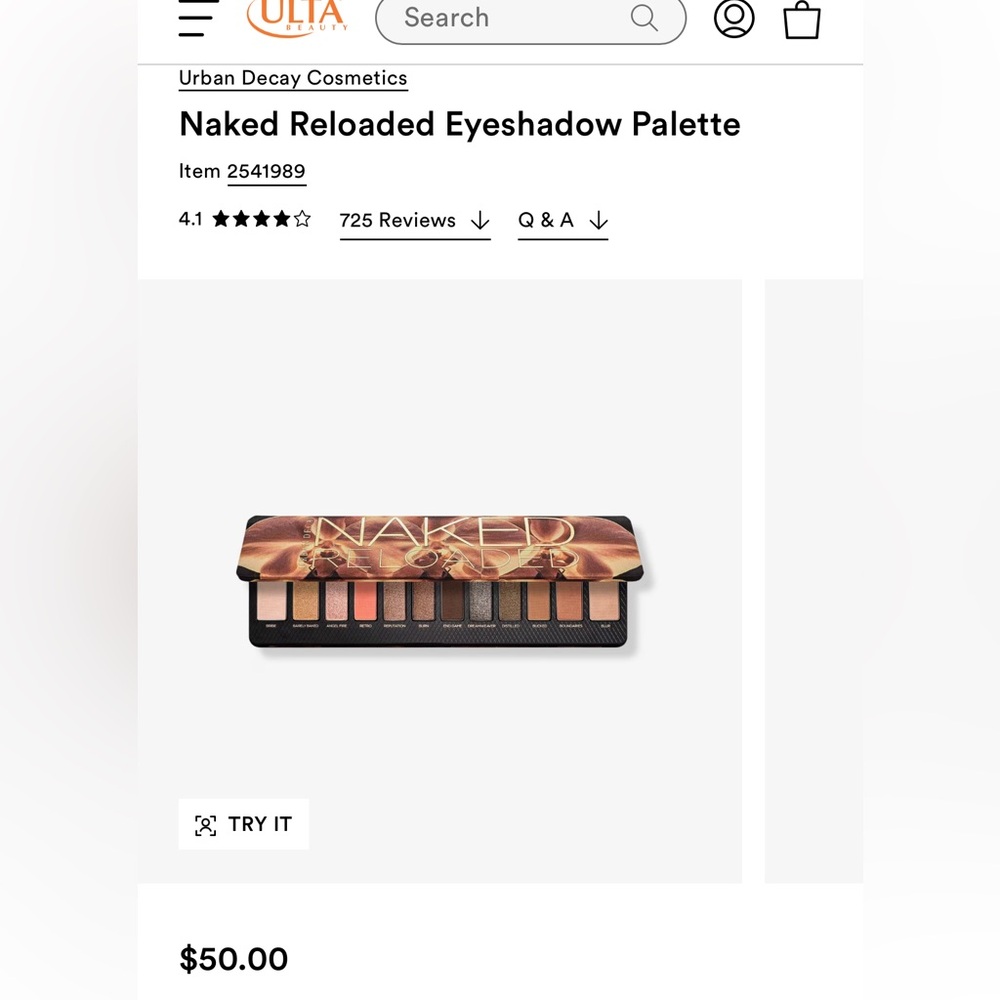Click the partially visible next product image
The height and width of the screenshot is (1000, 1000).
(815, 580)
